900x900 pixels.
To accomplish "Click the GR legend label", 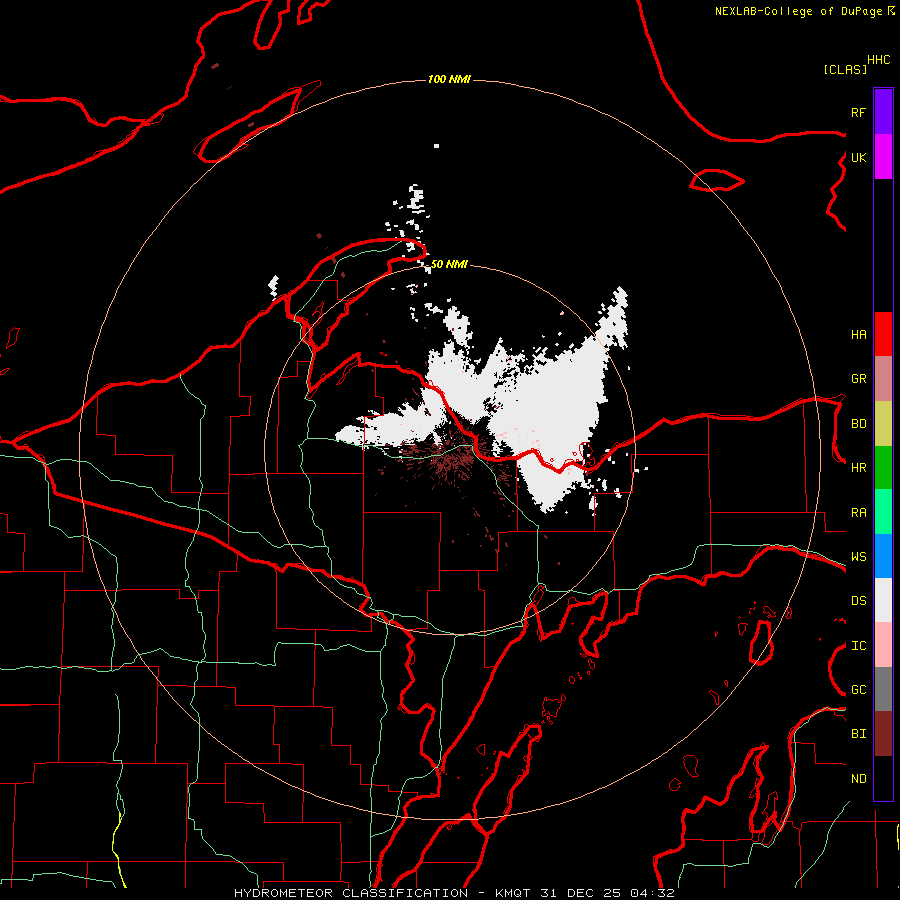I will (858, 379).
